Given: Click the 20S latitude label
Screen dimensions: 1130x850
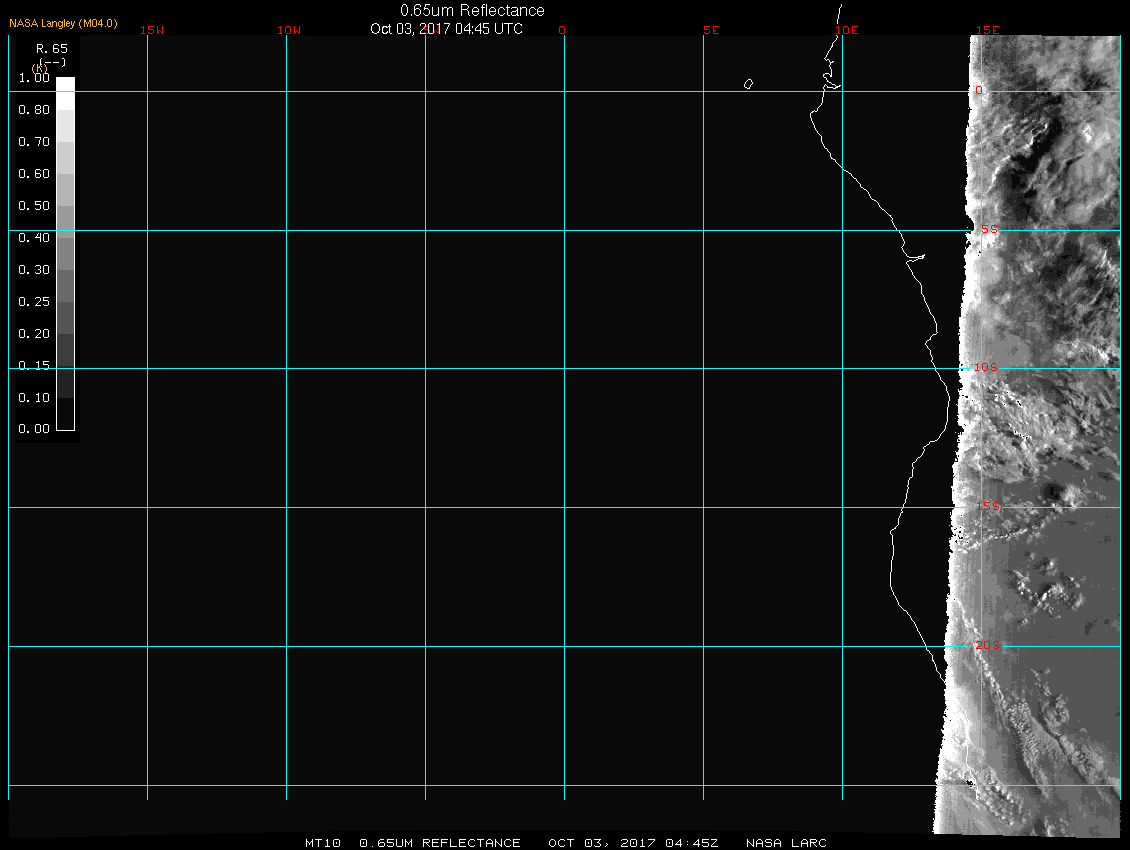Looking at the screenshot, I should [987, 646].
